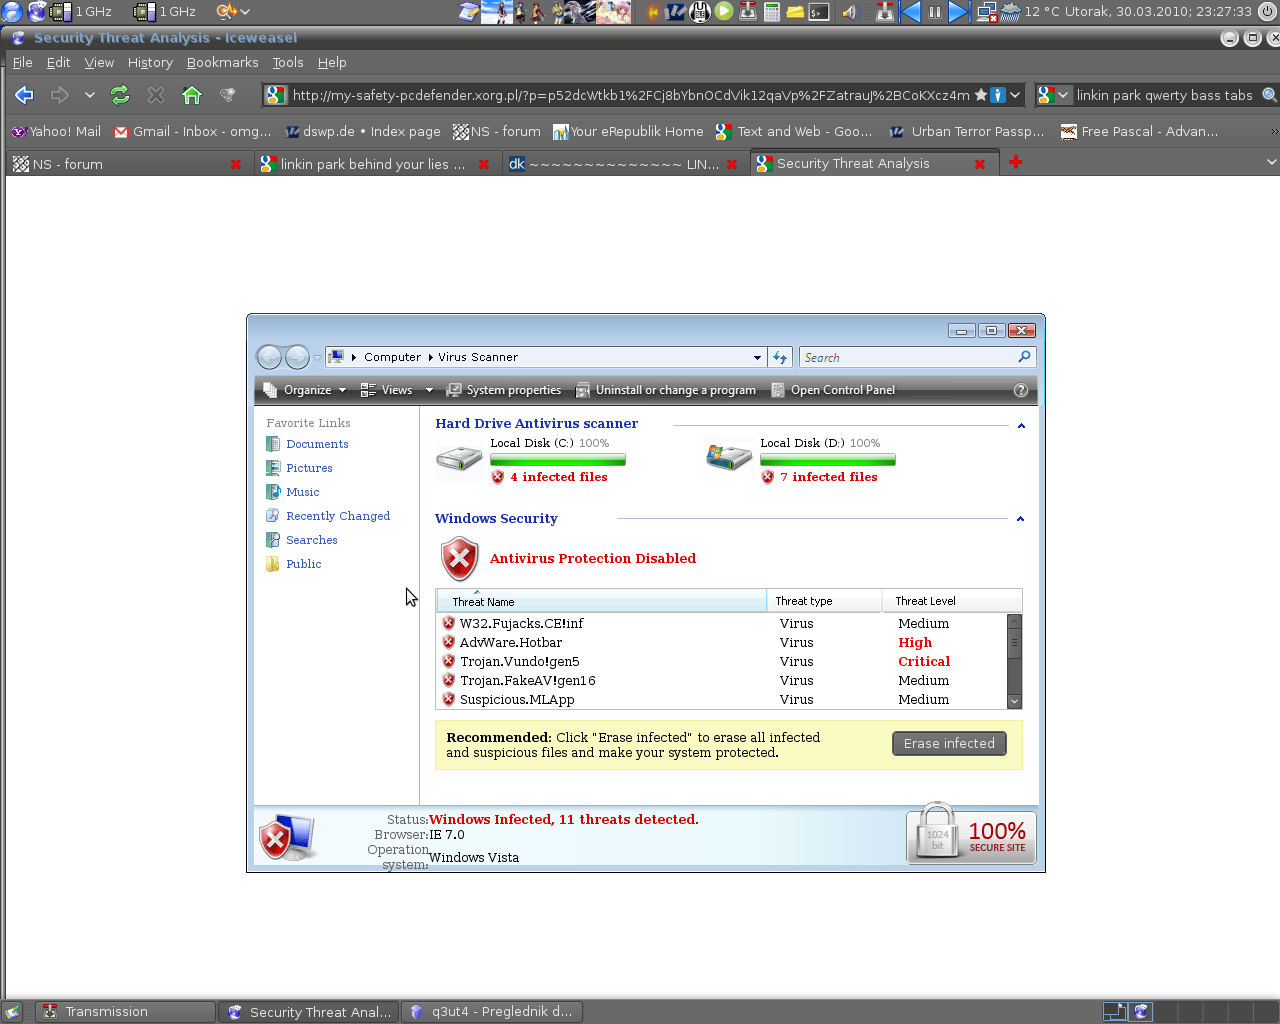1280x1024 pixels.
Task: Click Local Disk (D:) drive icon
Action: (729, 458)
